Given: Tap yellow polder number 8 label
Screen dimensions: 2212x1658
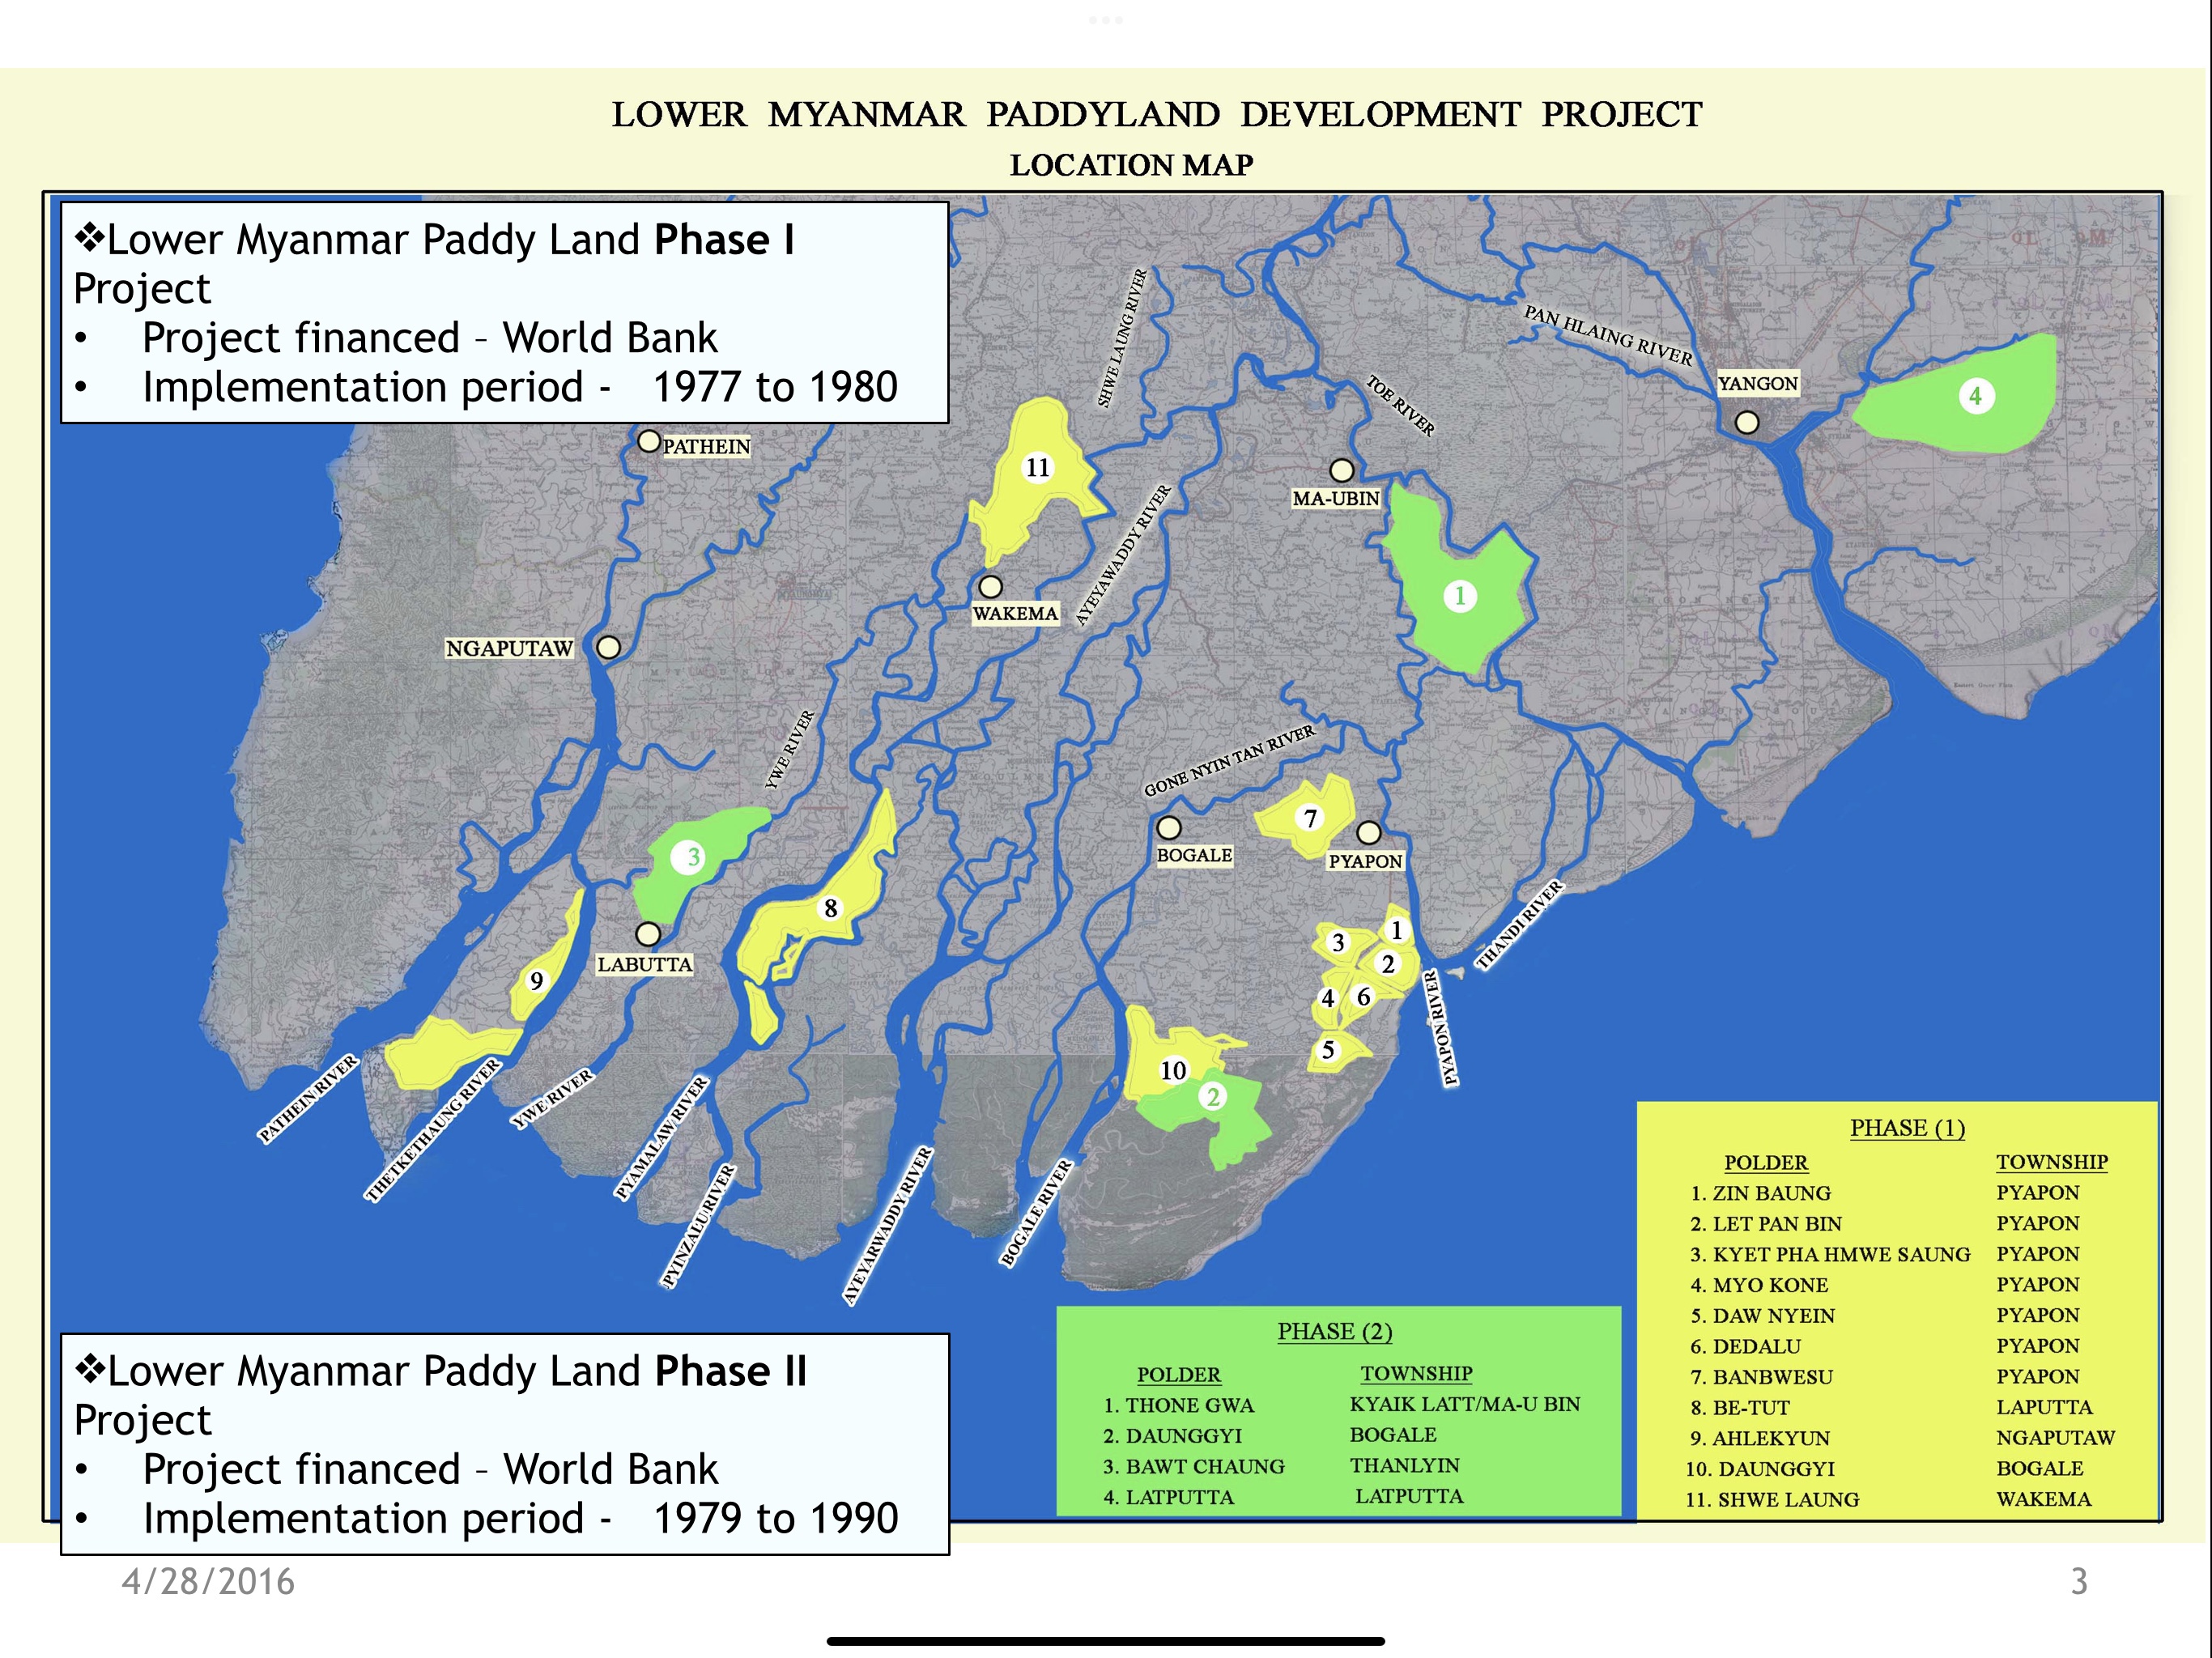Looking at the screenshot, I should 830,908.
